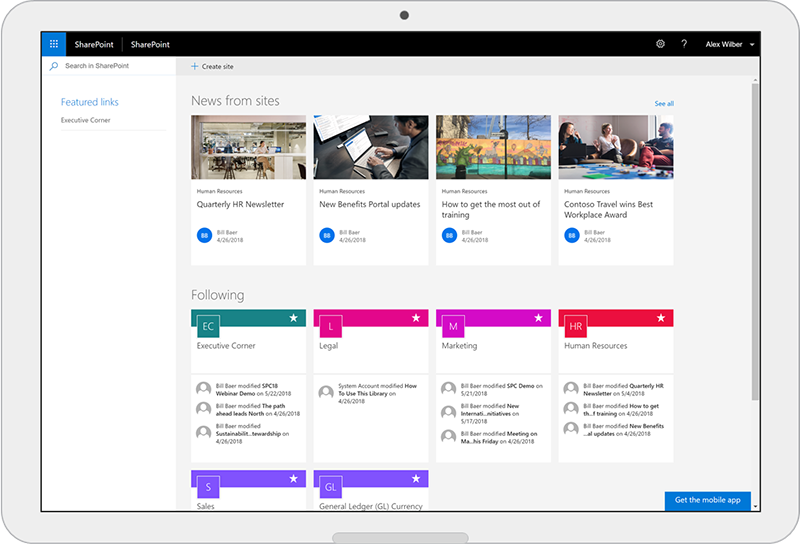This screenshot has height=544, width=800.
Task: Click the Create site button
Action: click(212, 66)
